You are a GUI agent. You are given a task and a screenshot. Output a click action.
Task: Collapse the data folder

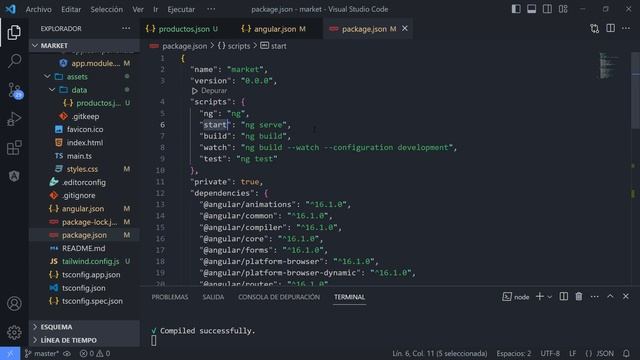pyautogui.click(x=84, y=90)
